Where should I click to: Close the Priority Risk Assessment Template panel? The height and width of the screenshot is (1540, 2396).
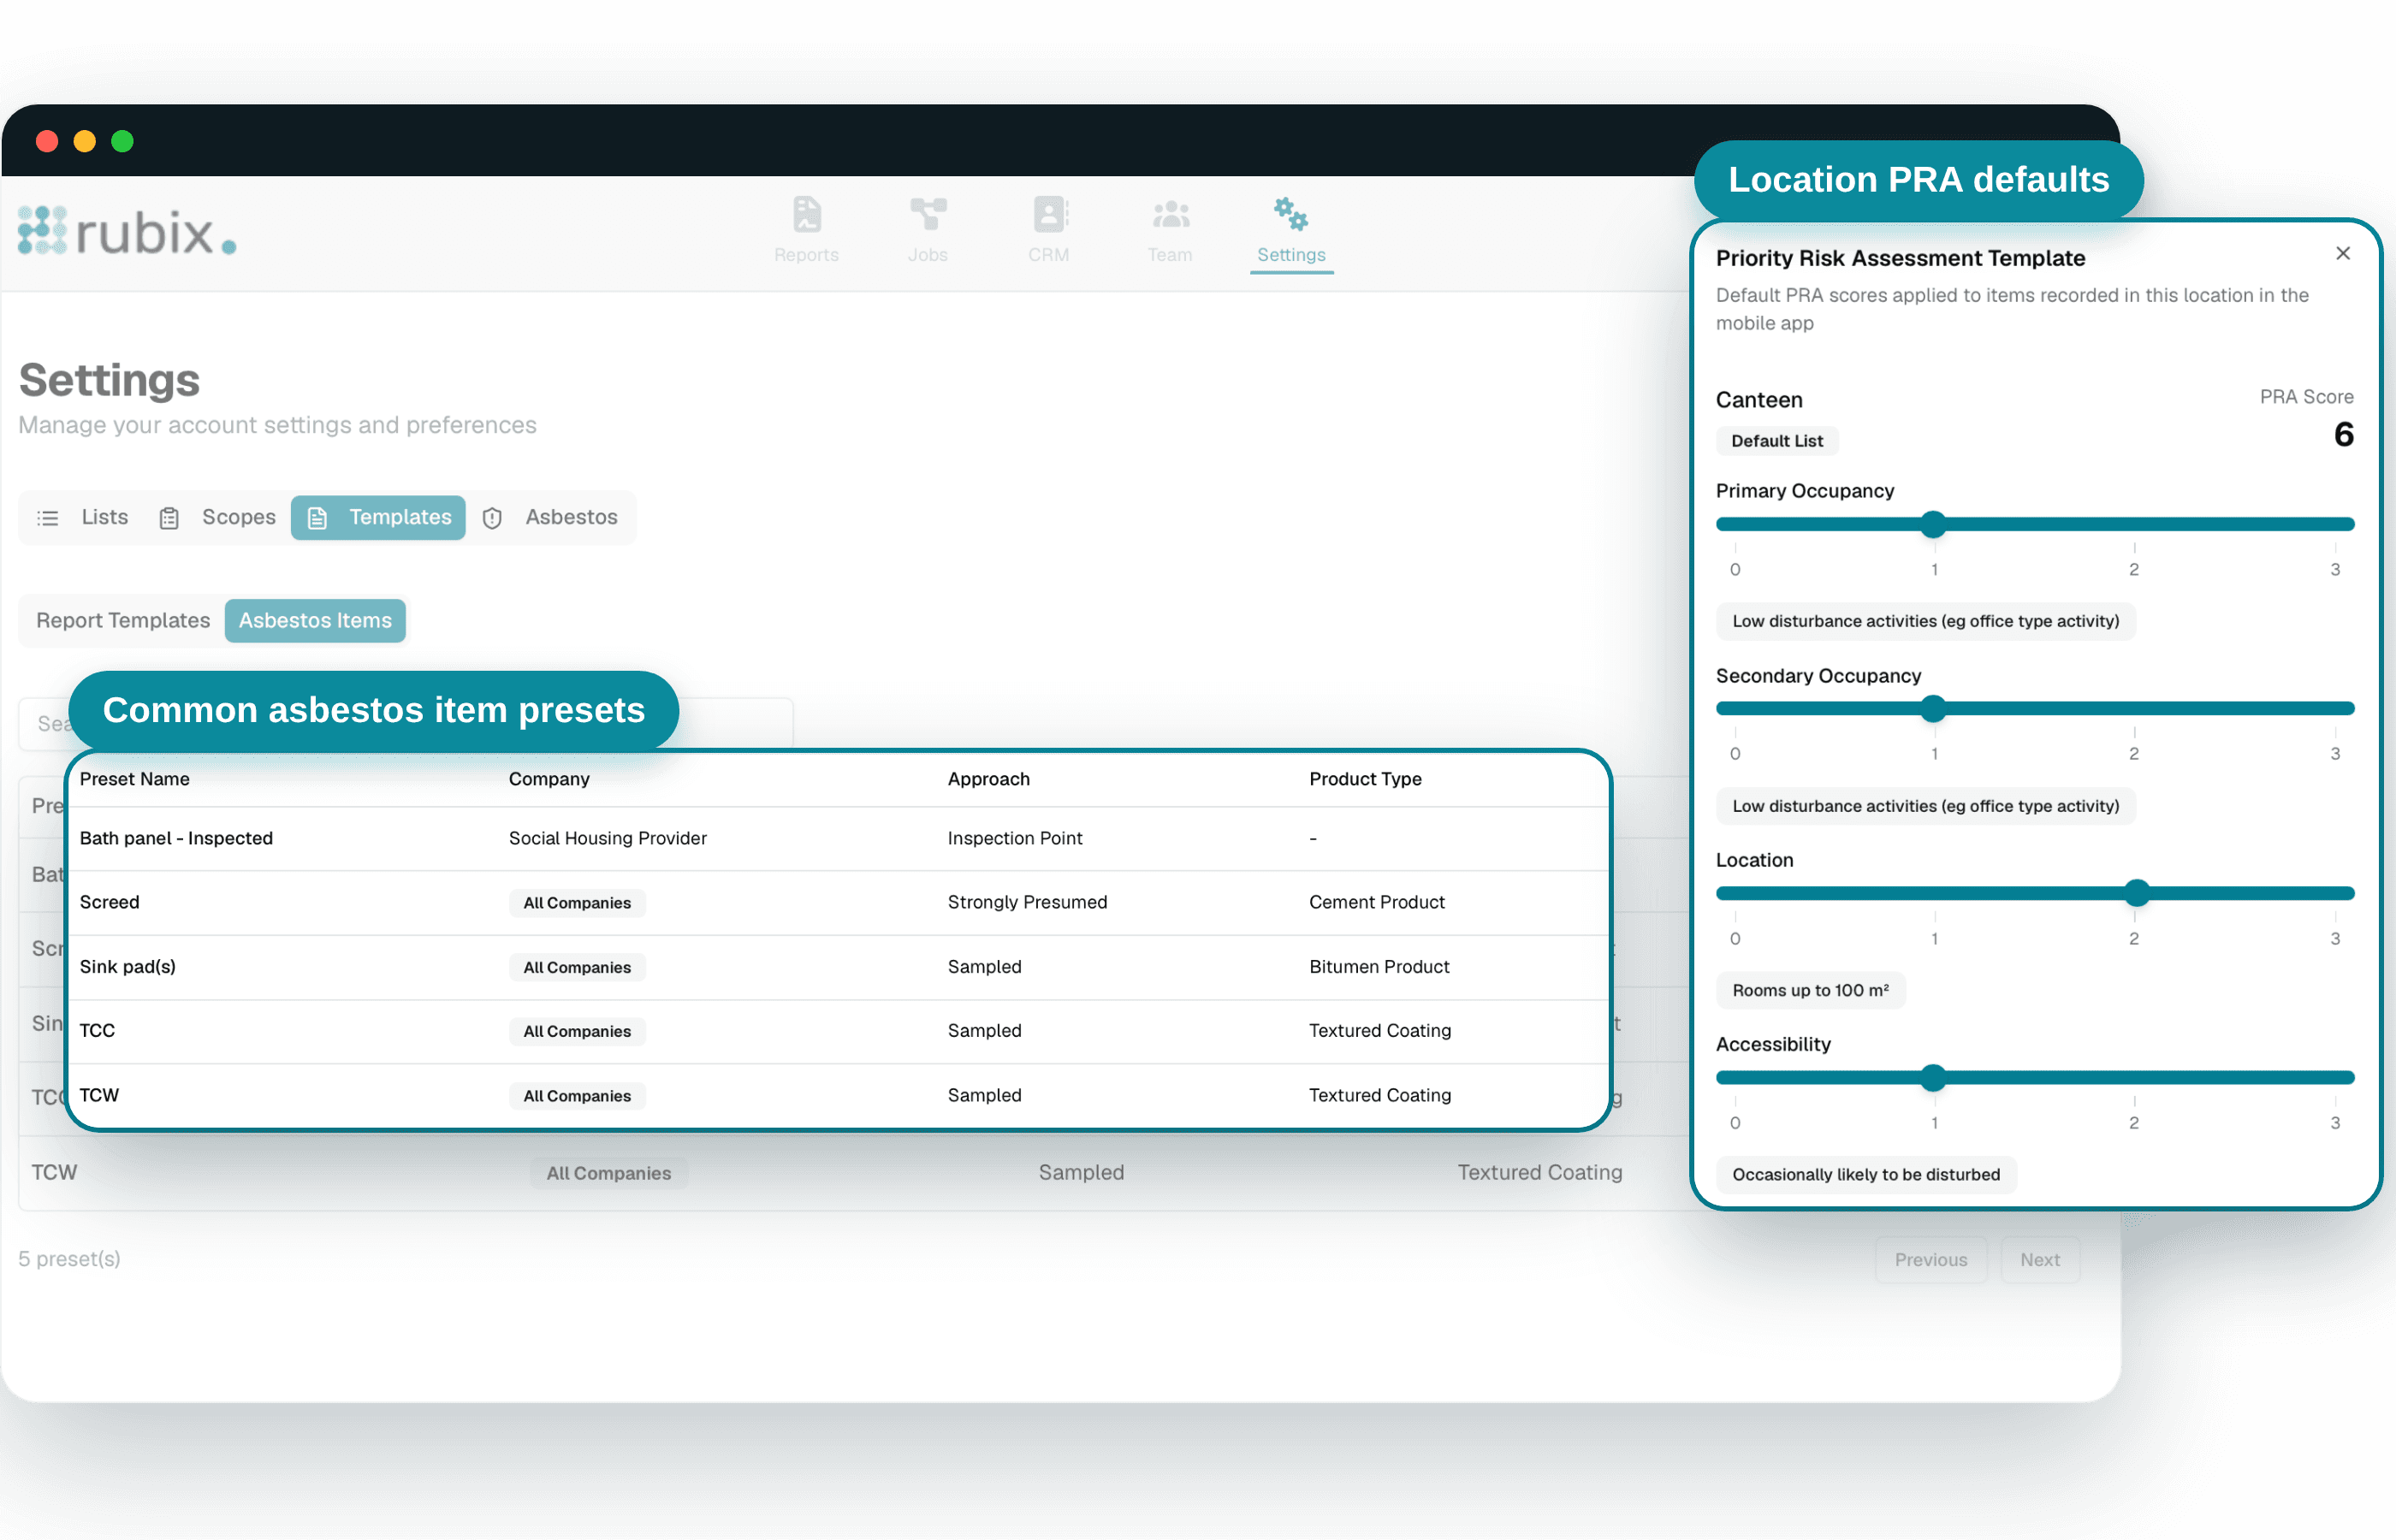coord(2342,253)
